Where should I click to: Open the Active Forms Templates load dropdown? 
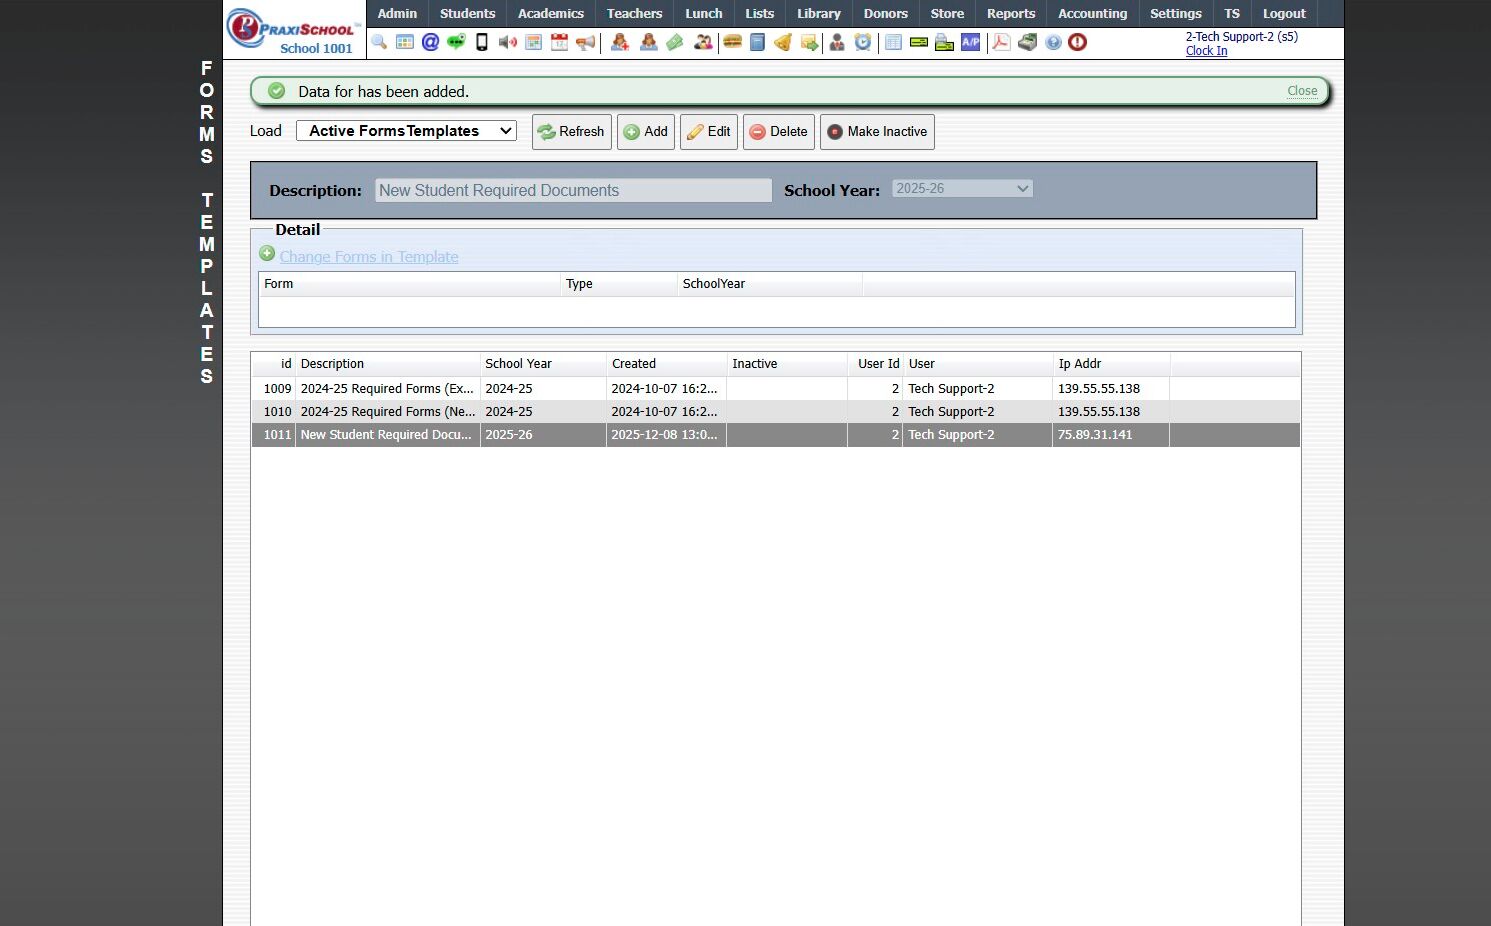(406, 131)
